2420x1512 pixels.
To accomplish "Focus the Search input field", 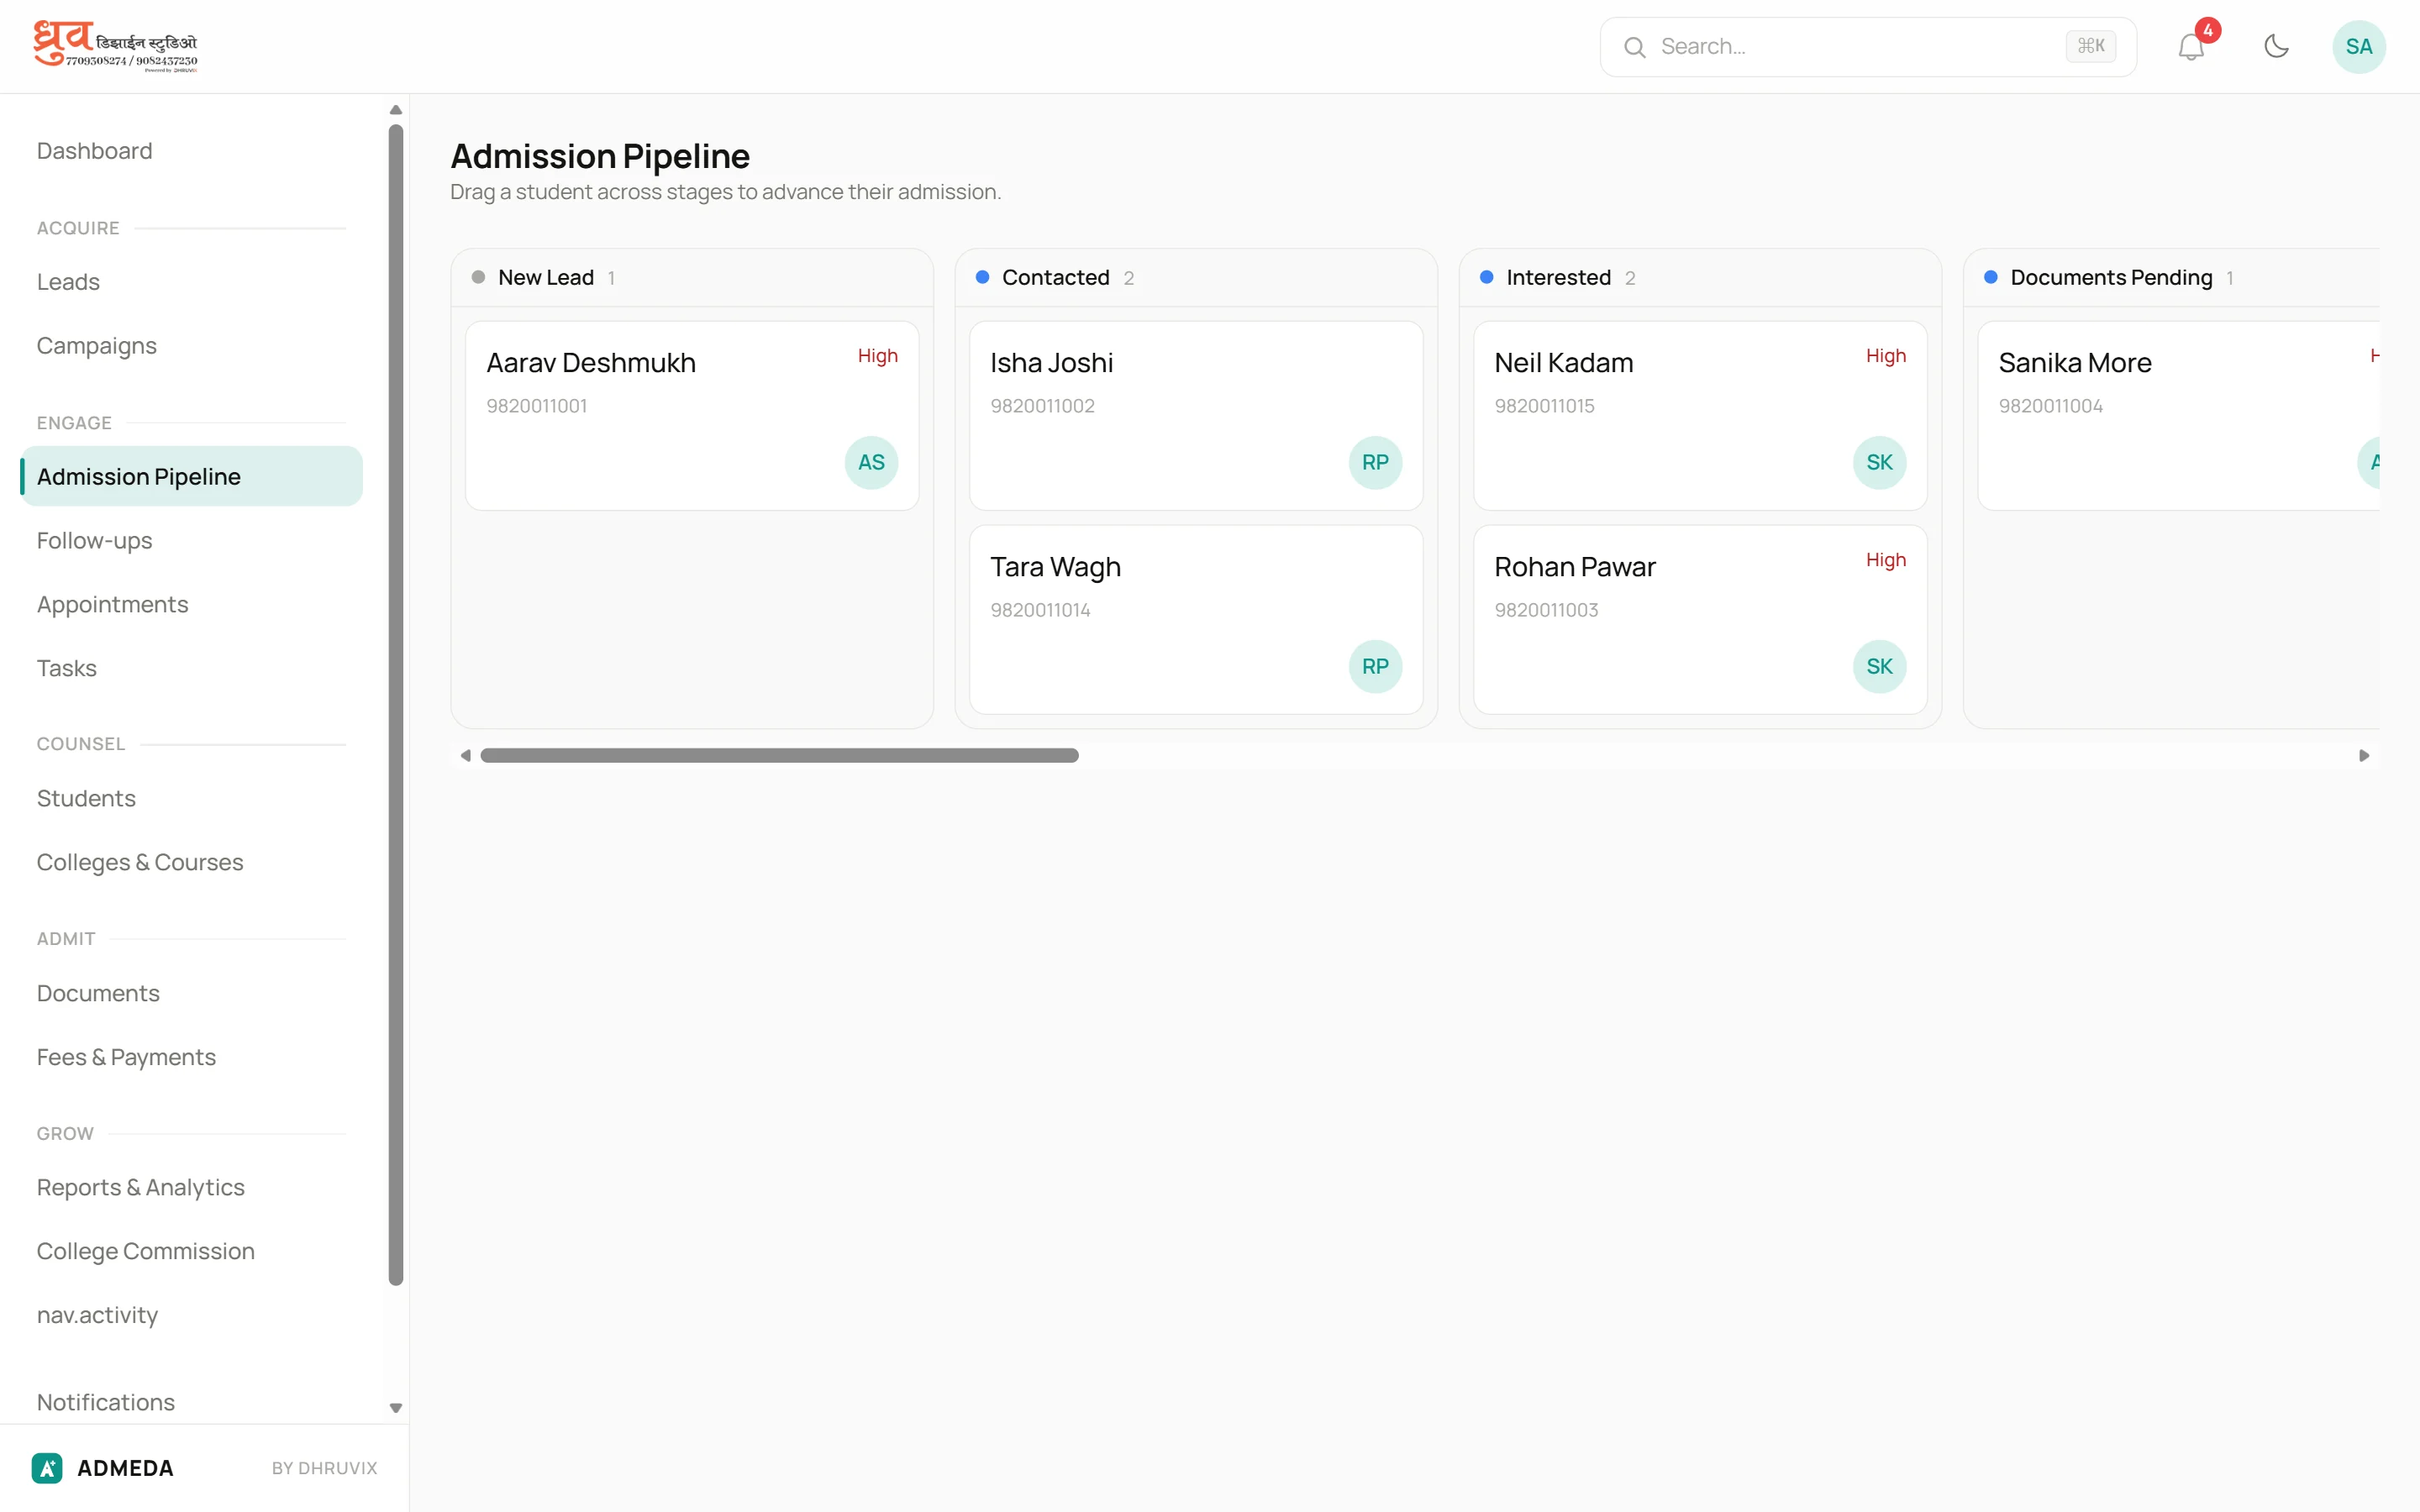I will click(1867, 47).
